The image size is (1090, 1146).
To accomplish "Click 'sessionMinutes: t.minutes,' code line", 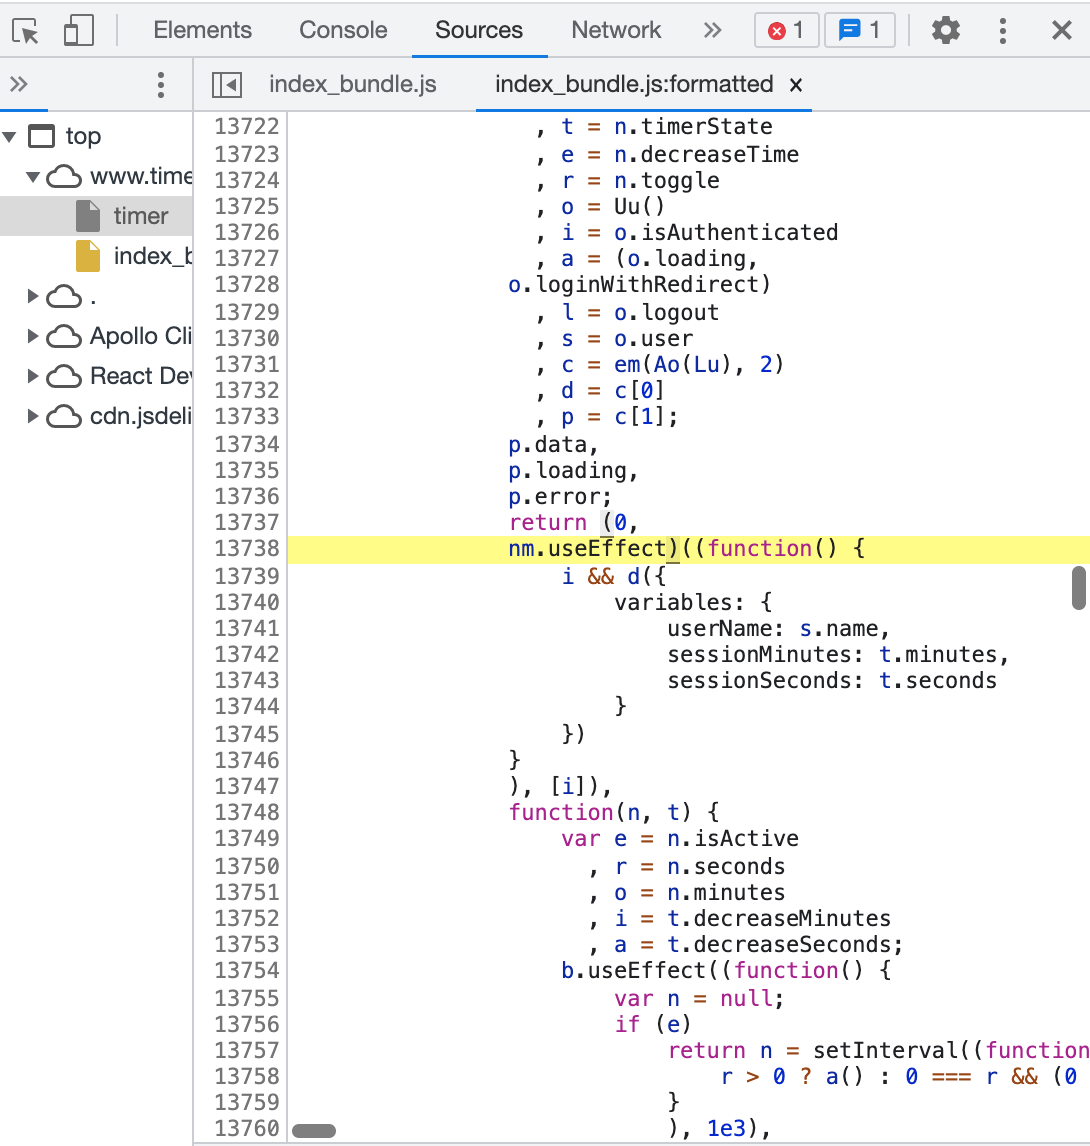I will [839, 655].
